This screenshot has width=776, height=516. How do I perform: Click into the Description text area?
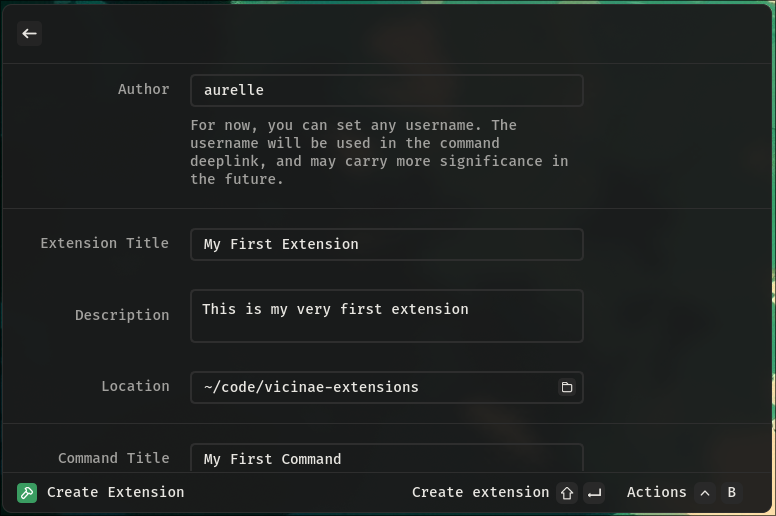click(x=387, y=316)
